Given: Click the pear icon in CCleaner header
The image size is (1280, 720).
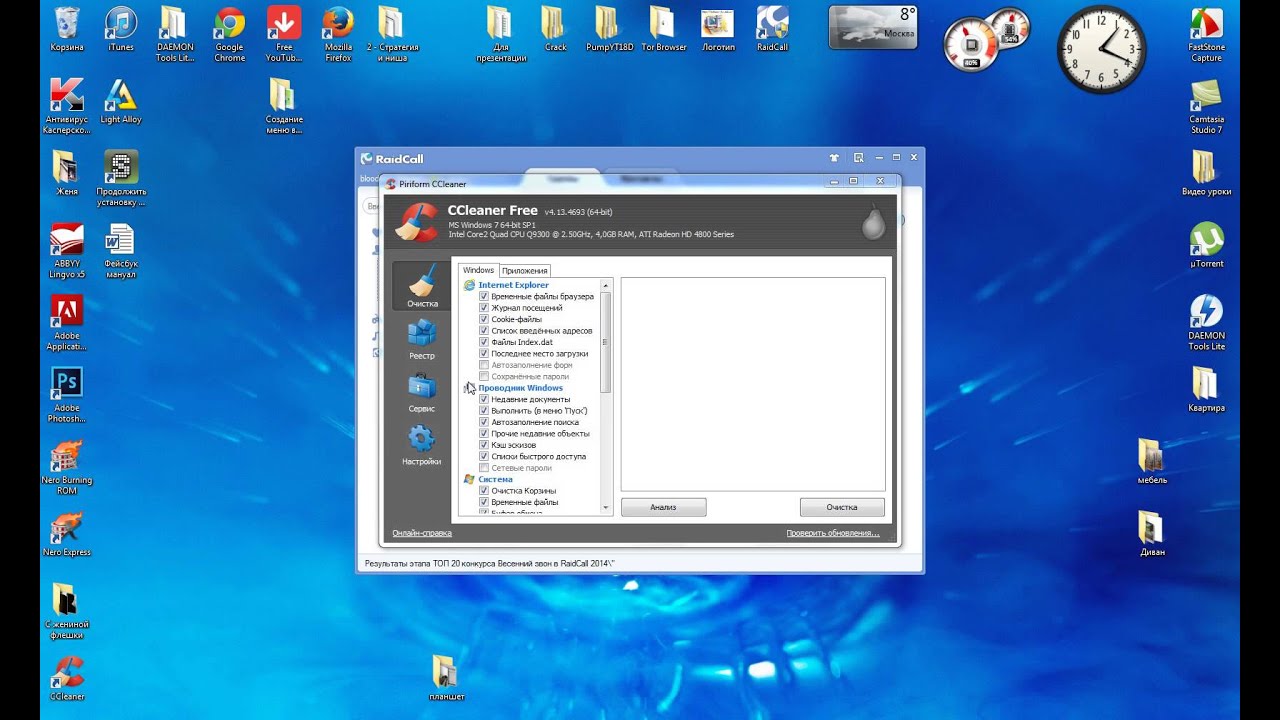Looking at the screenshot, I should point(874,223).
